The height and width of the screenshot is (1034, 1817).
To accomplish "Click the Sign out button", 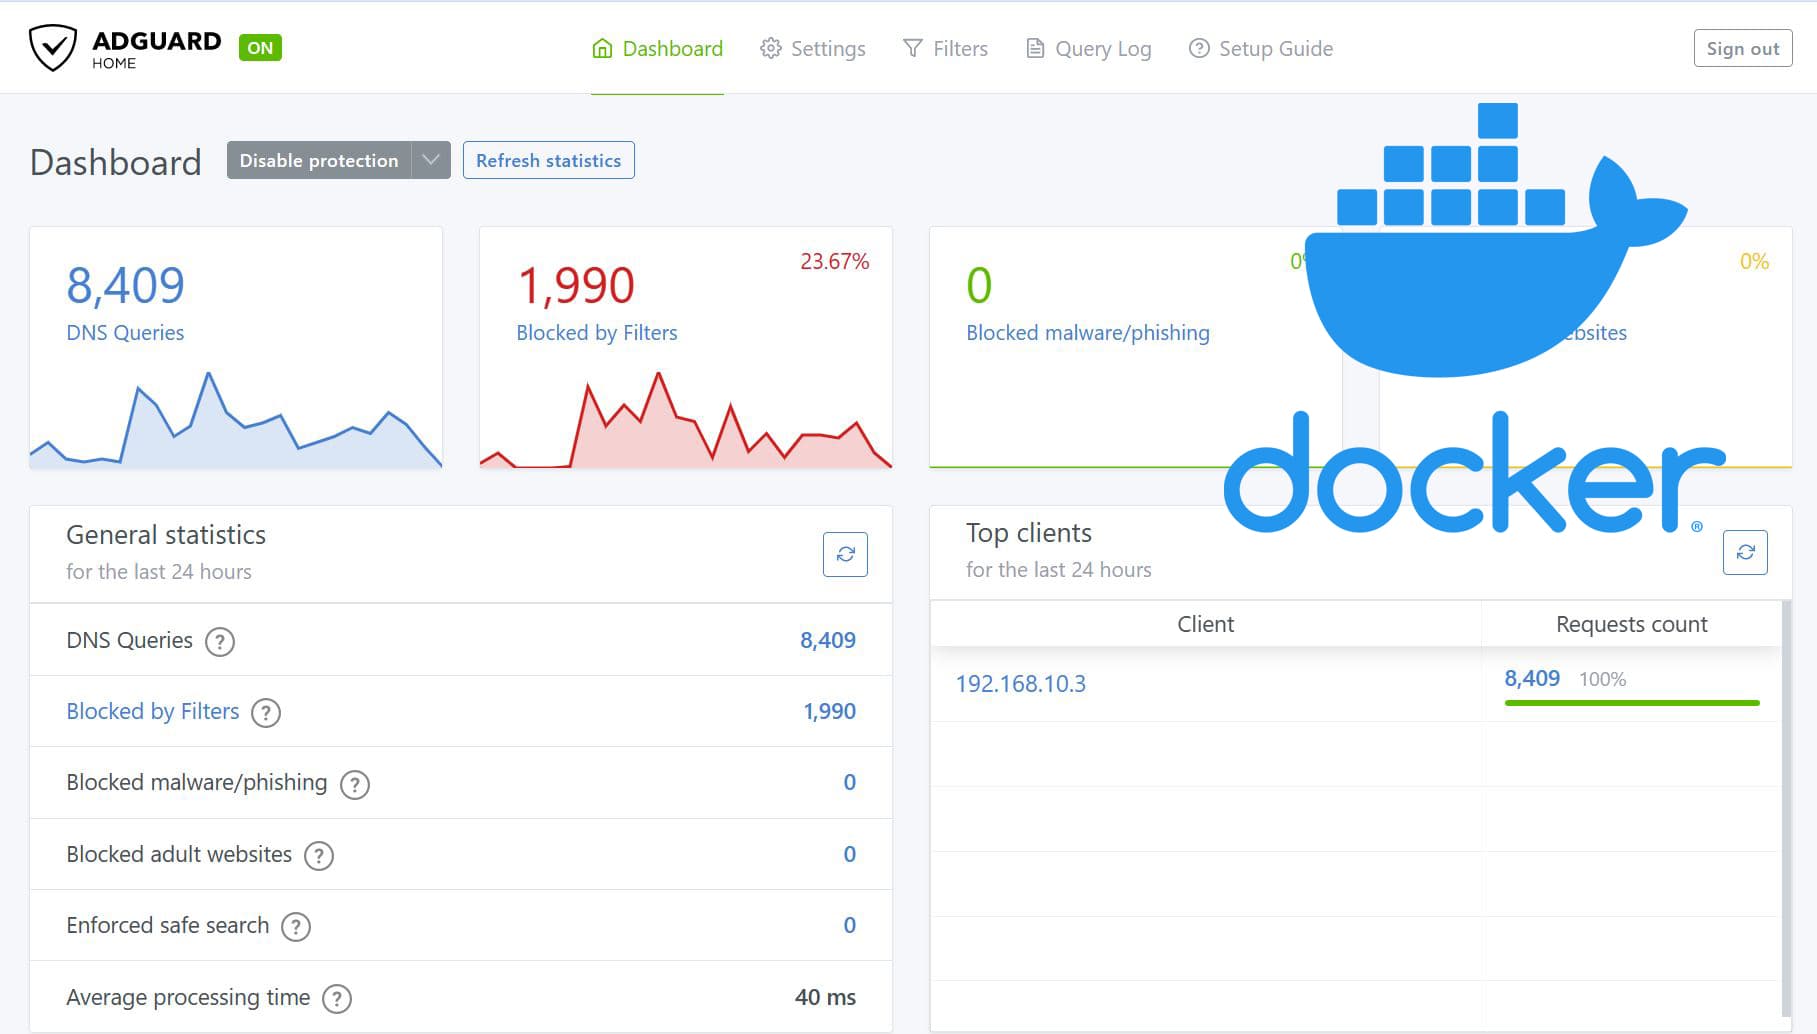I will tap(1742, 47).
